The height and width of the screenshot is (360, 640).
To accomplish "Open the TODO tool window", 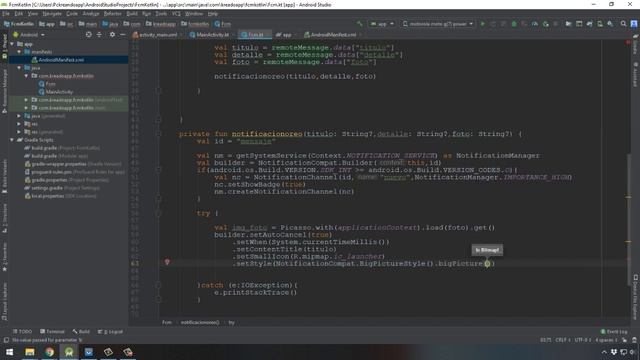I will pyautogui.click(x=22, y=331).
